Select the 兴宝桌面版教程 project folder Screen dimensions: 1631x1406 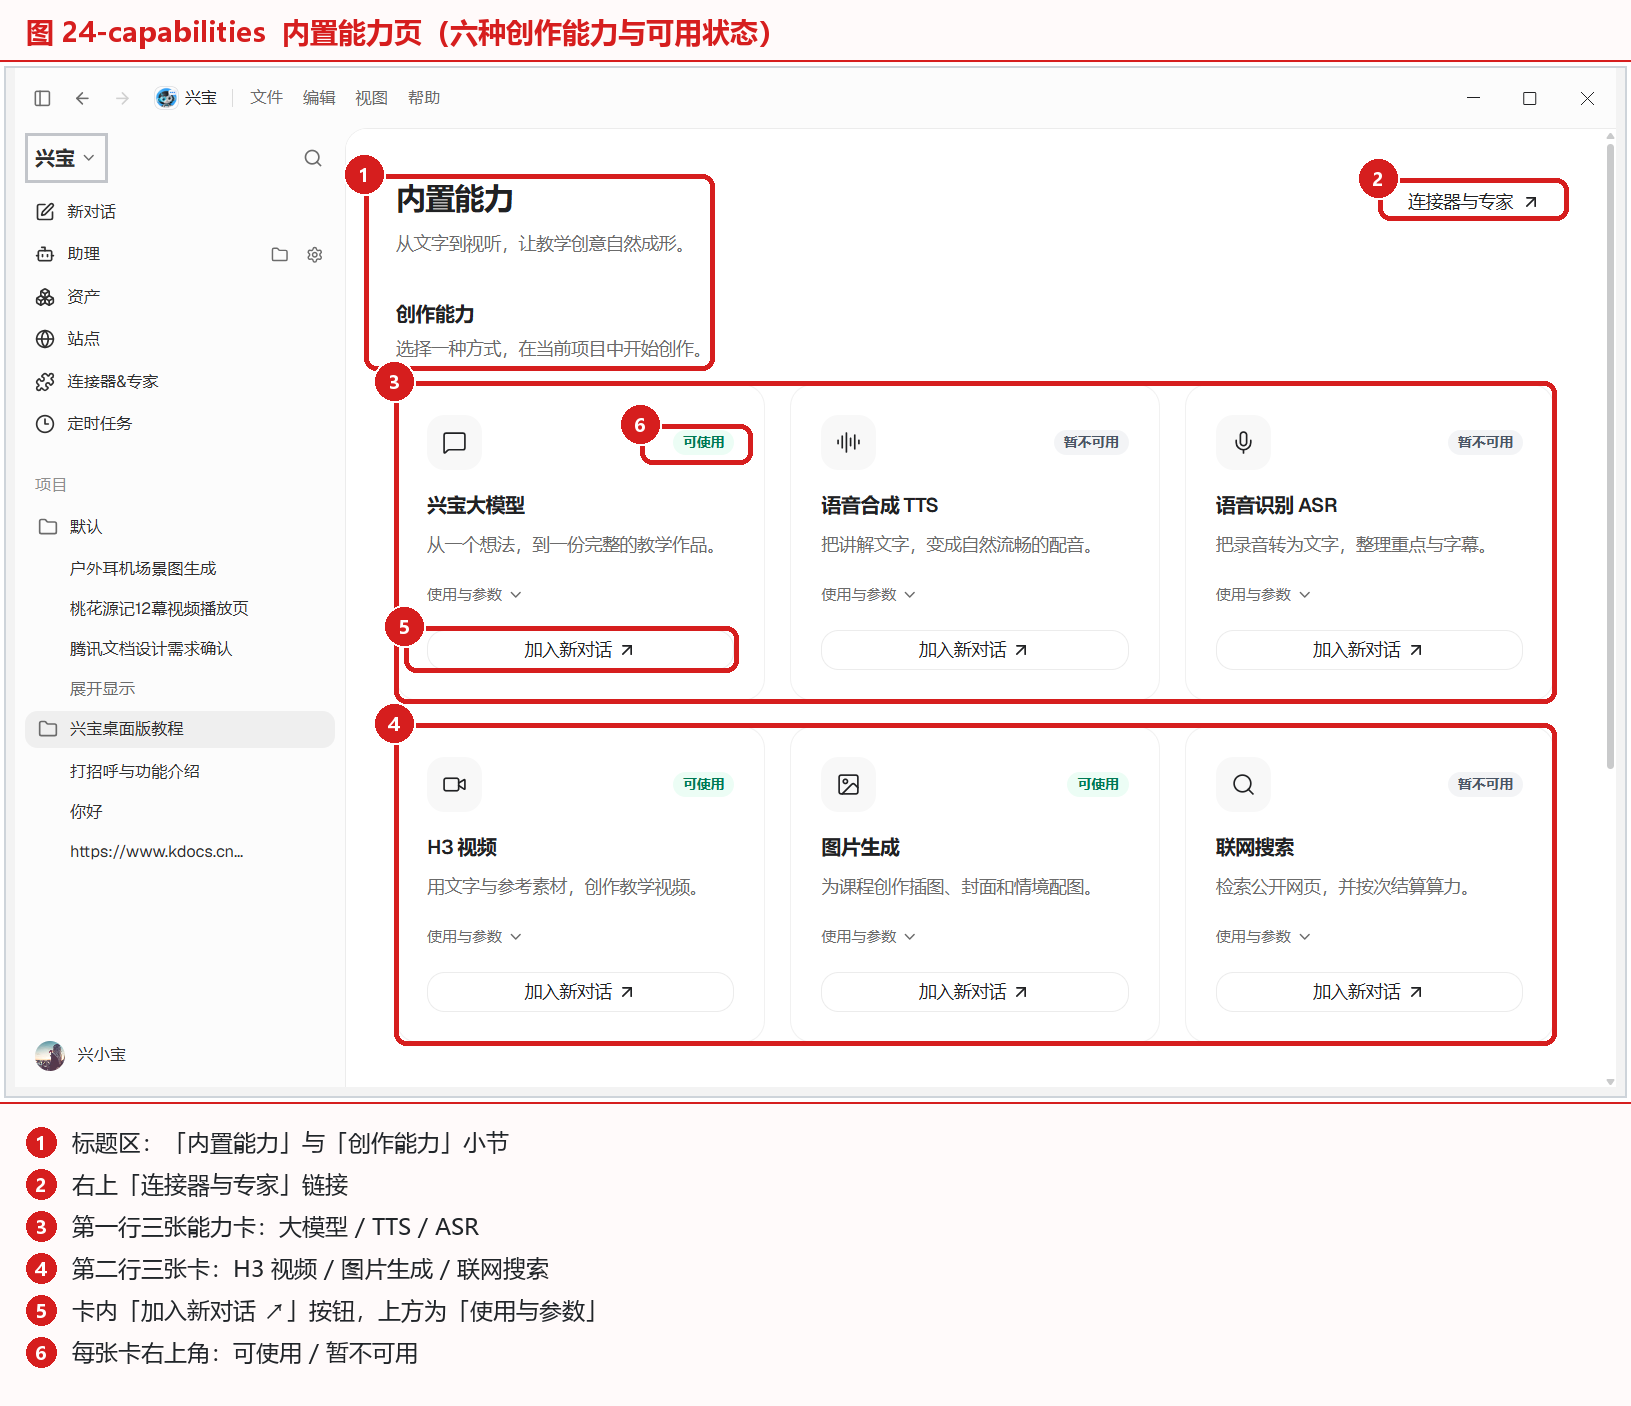pyautogui.click(x=180, y=729)
